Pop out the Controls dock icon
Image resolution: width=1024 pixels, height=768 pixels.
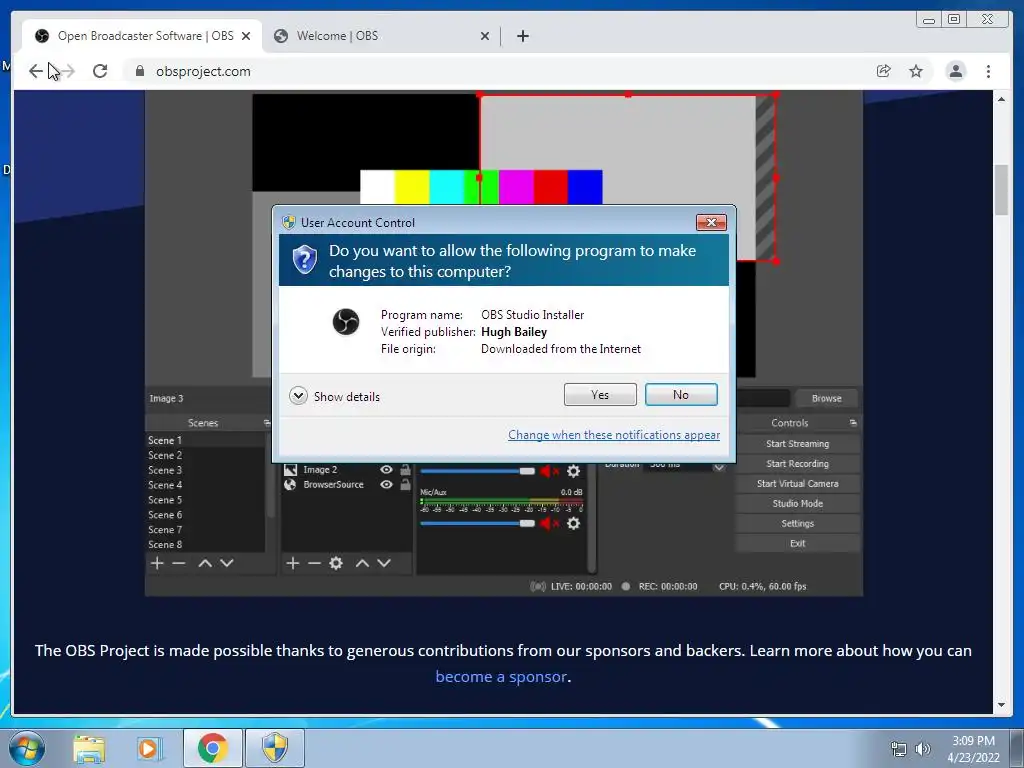coord(853,423)
